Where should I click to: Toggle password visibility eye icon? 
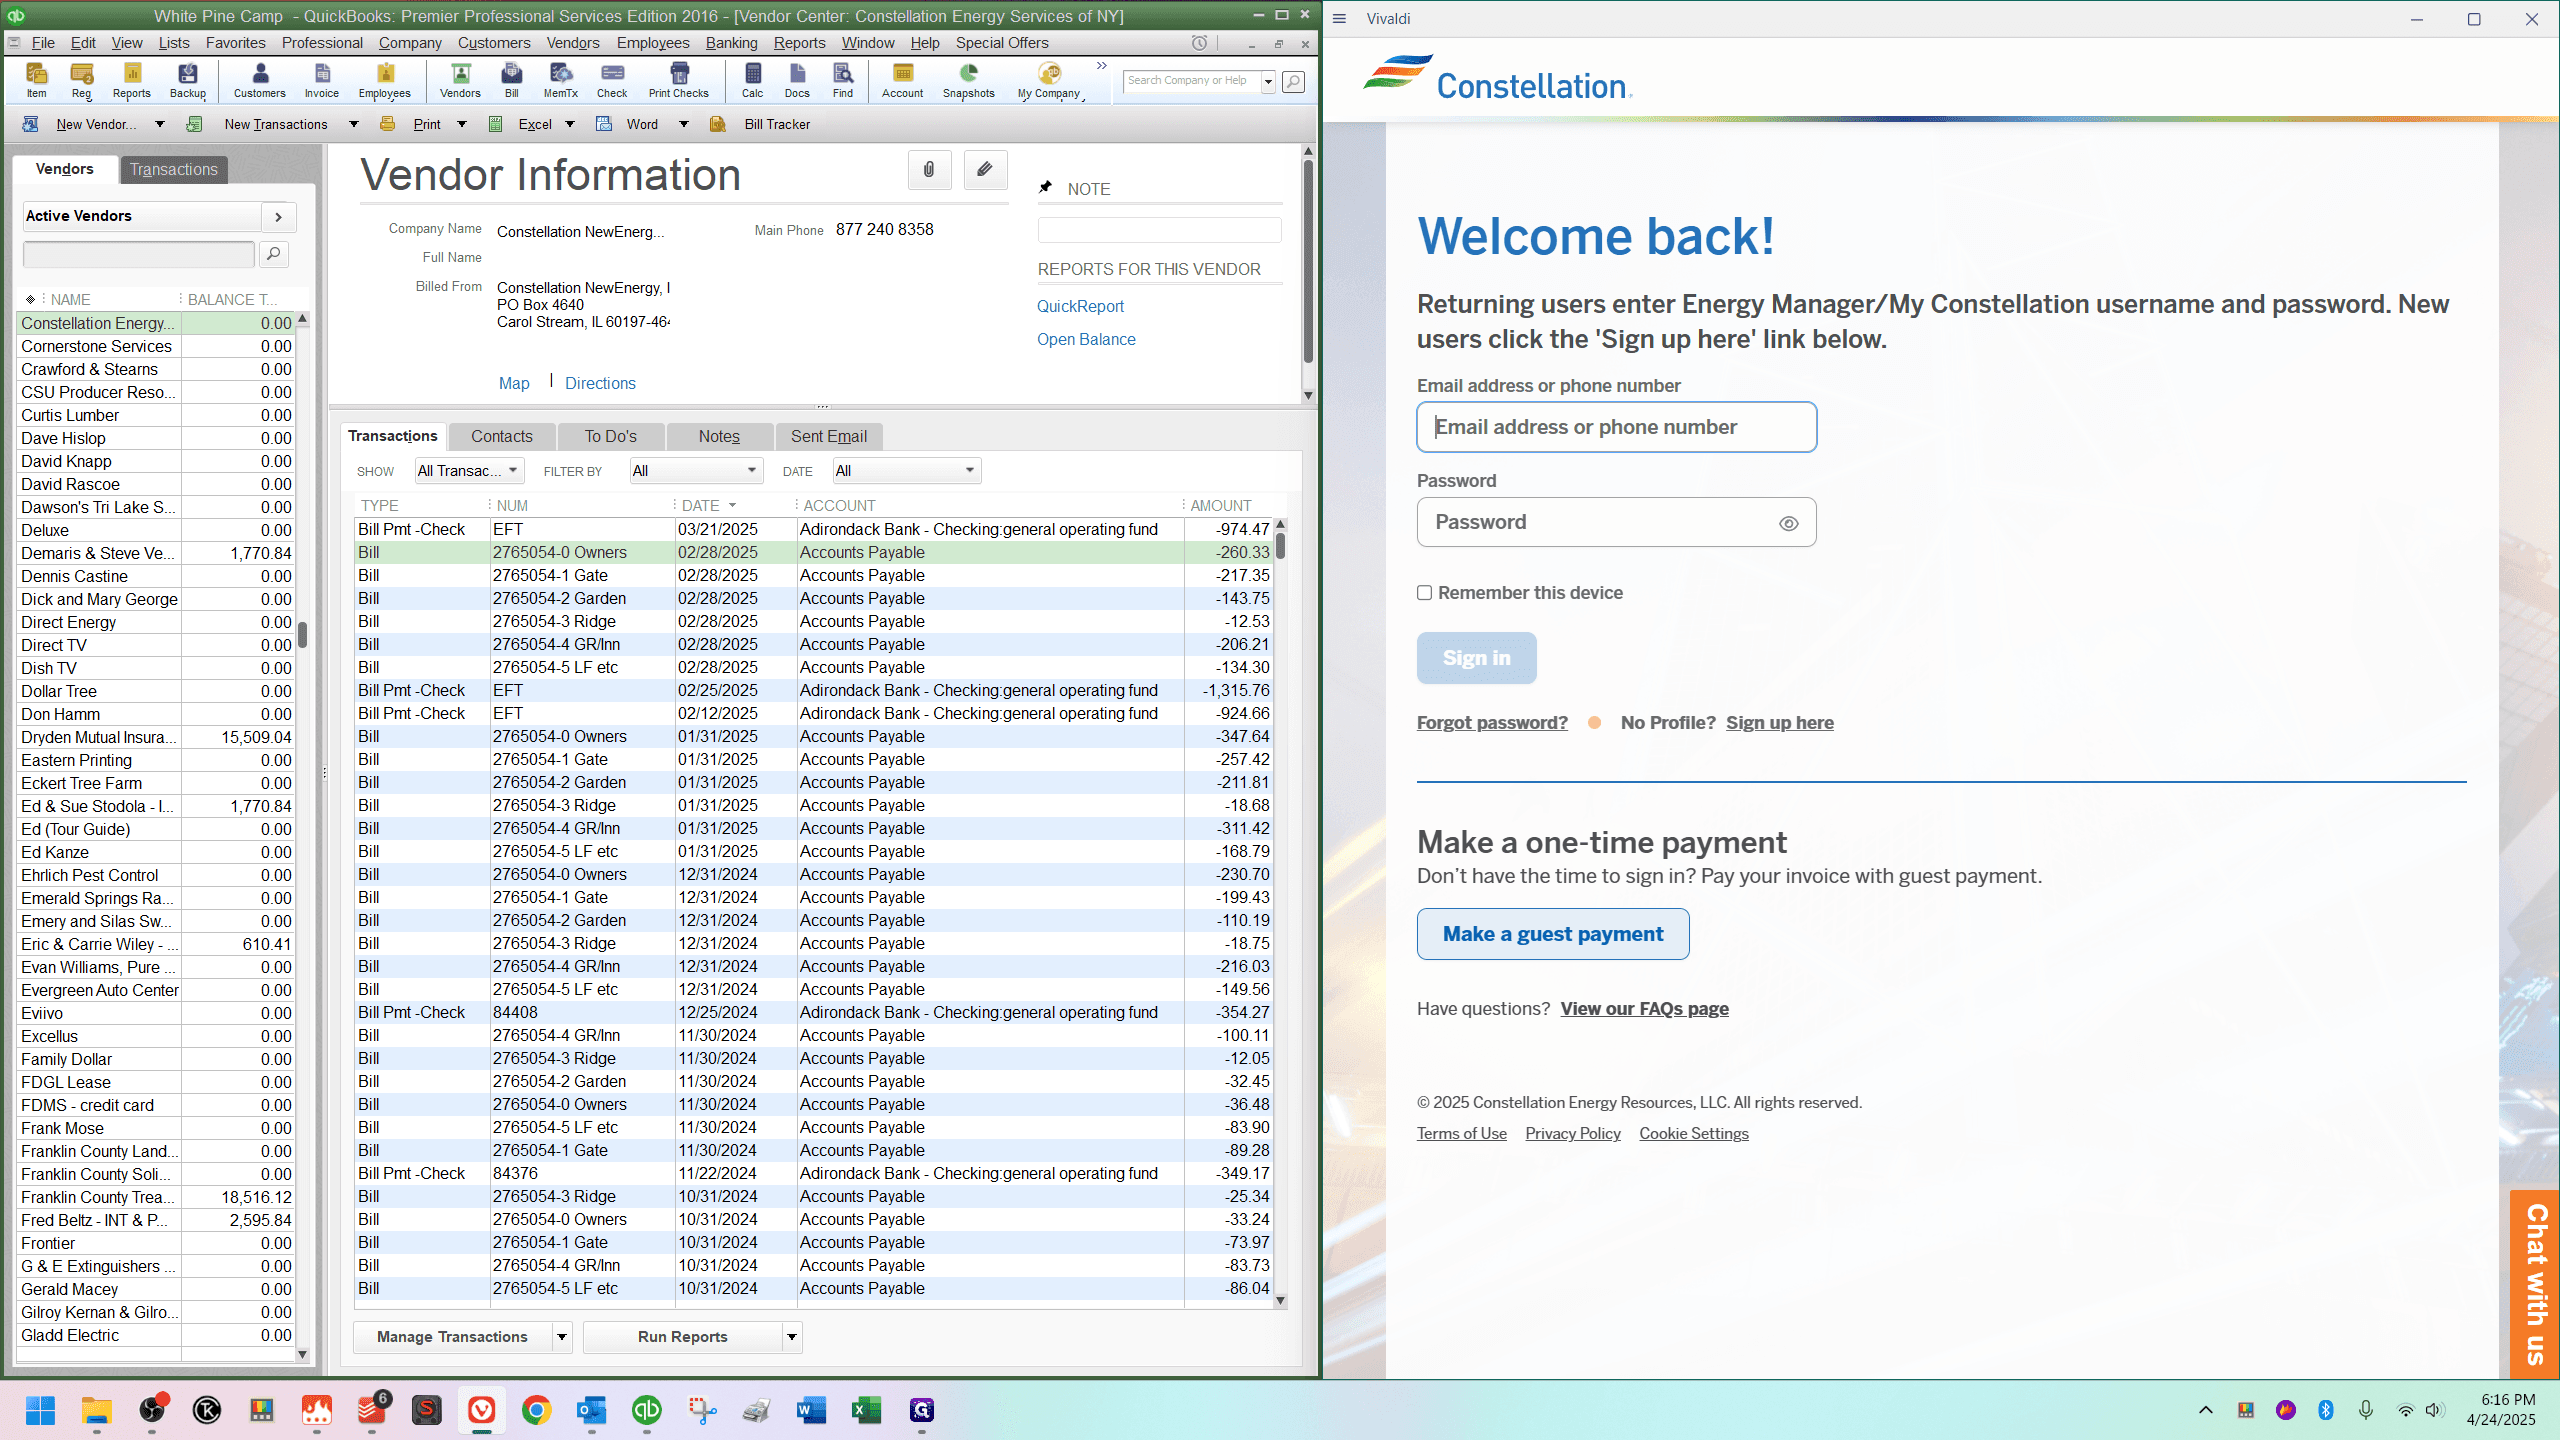1788,523
